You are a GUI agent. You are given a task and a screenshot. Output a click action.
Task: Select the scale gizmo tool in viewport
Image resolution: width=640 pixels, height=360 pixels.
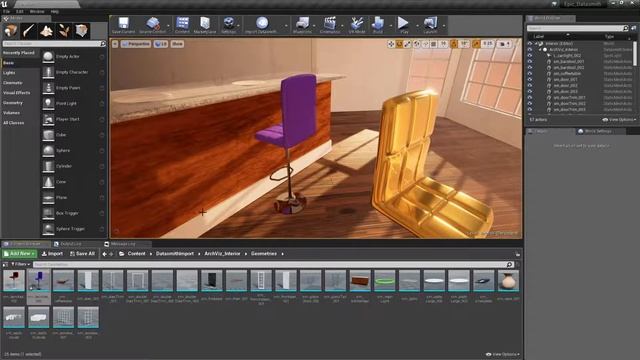click(407, 44)
